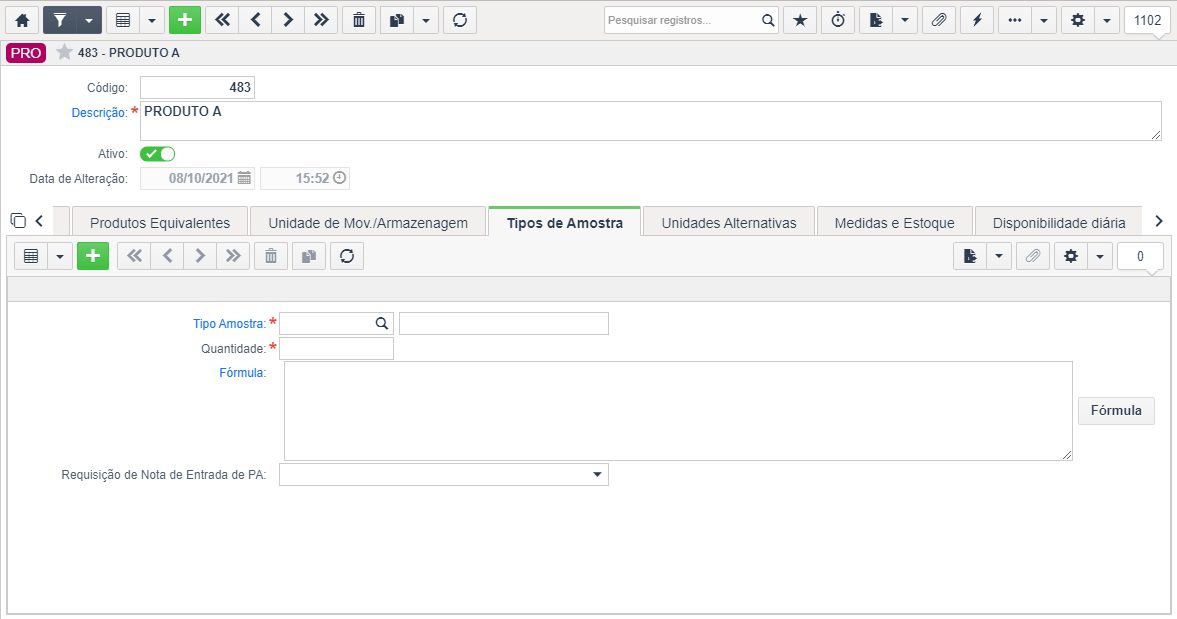
Task: Mark 483 - PRODUTO A as favorite
Action: click(65, 52)
